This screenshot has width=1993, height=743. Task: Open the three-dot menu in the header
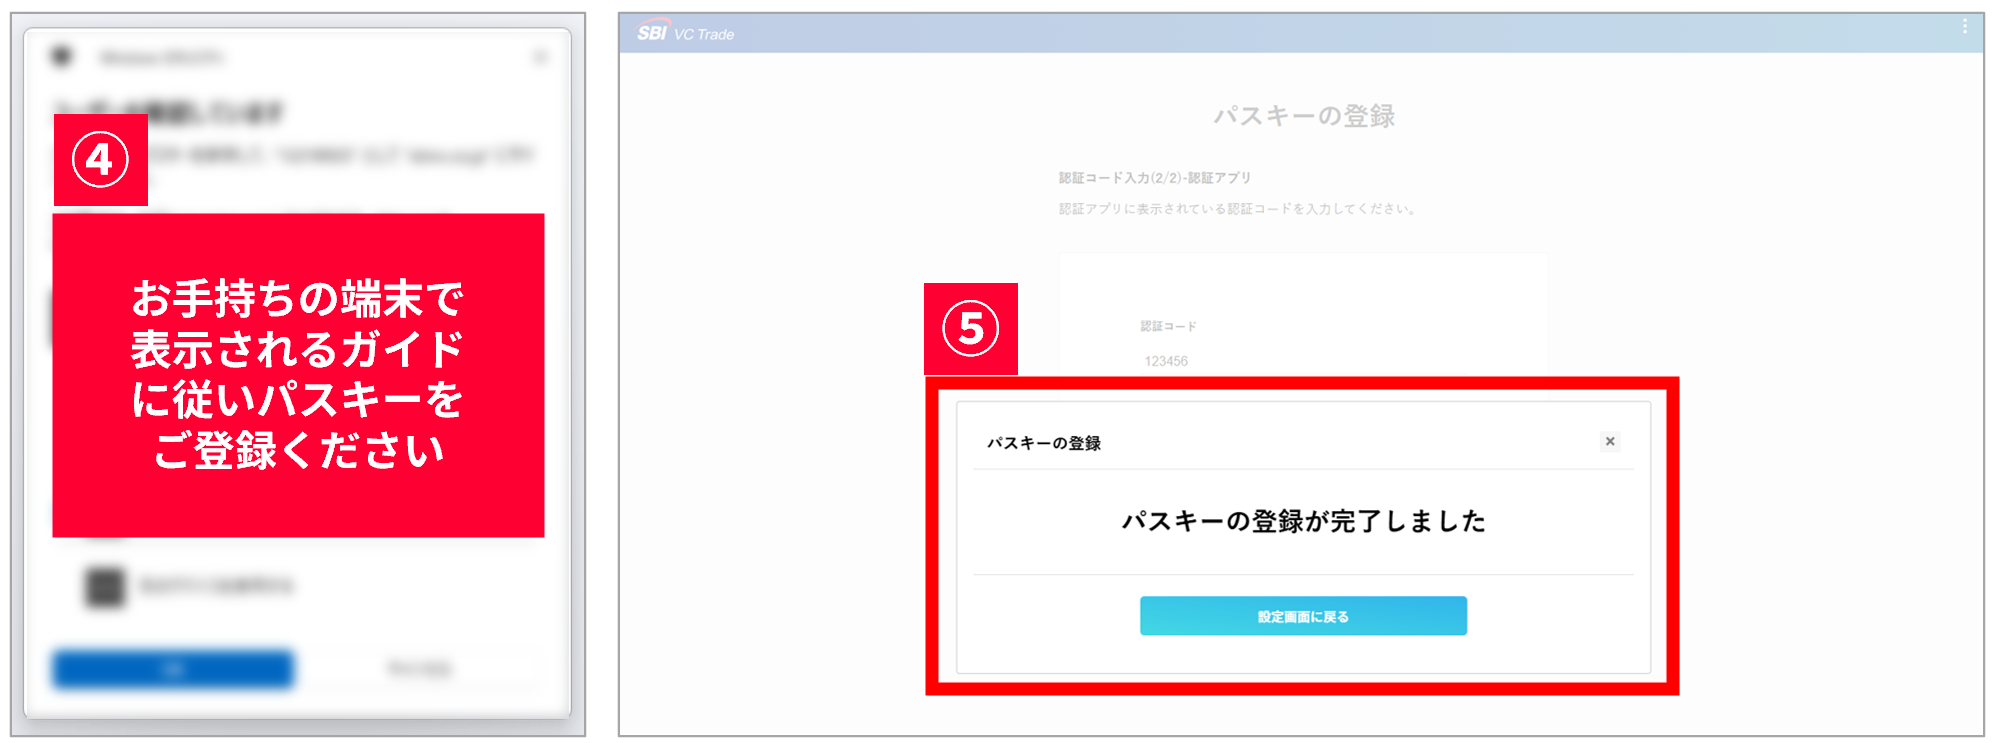pos(1965,26)
